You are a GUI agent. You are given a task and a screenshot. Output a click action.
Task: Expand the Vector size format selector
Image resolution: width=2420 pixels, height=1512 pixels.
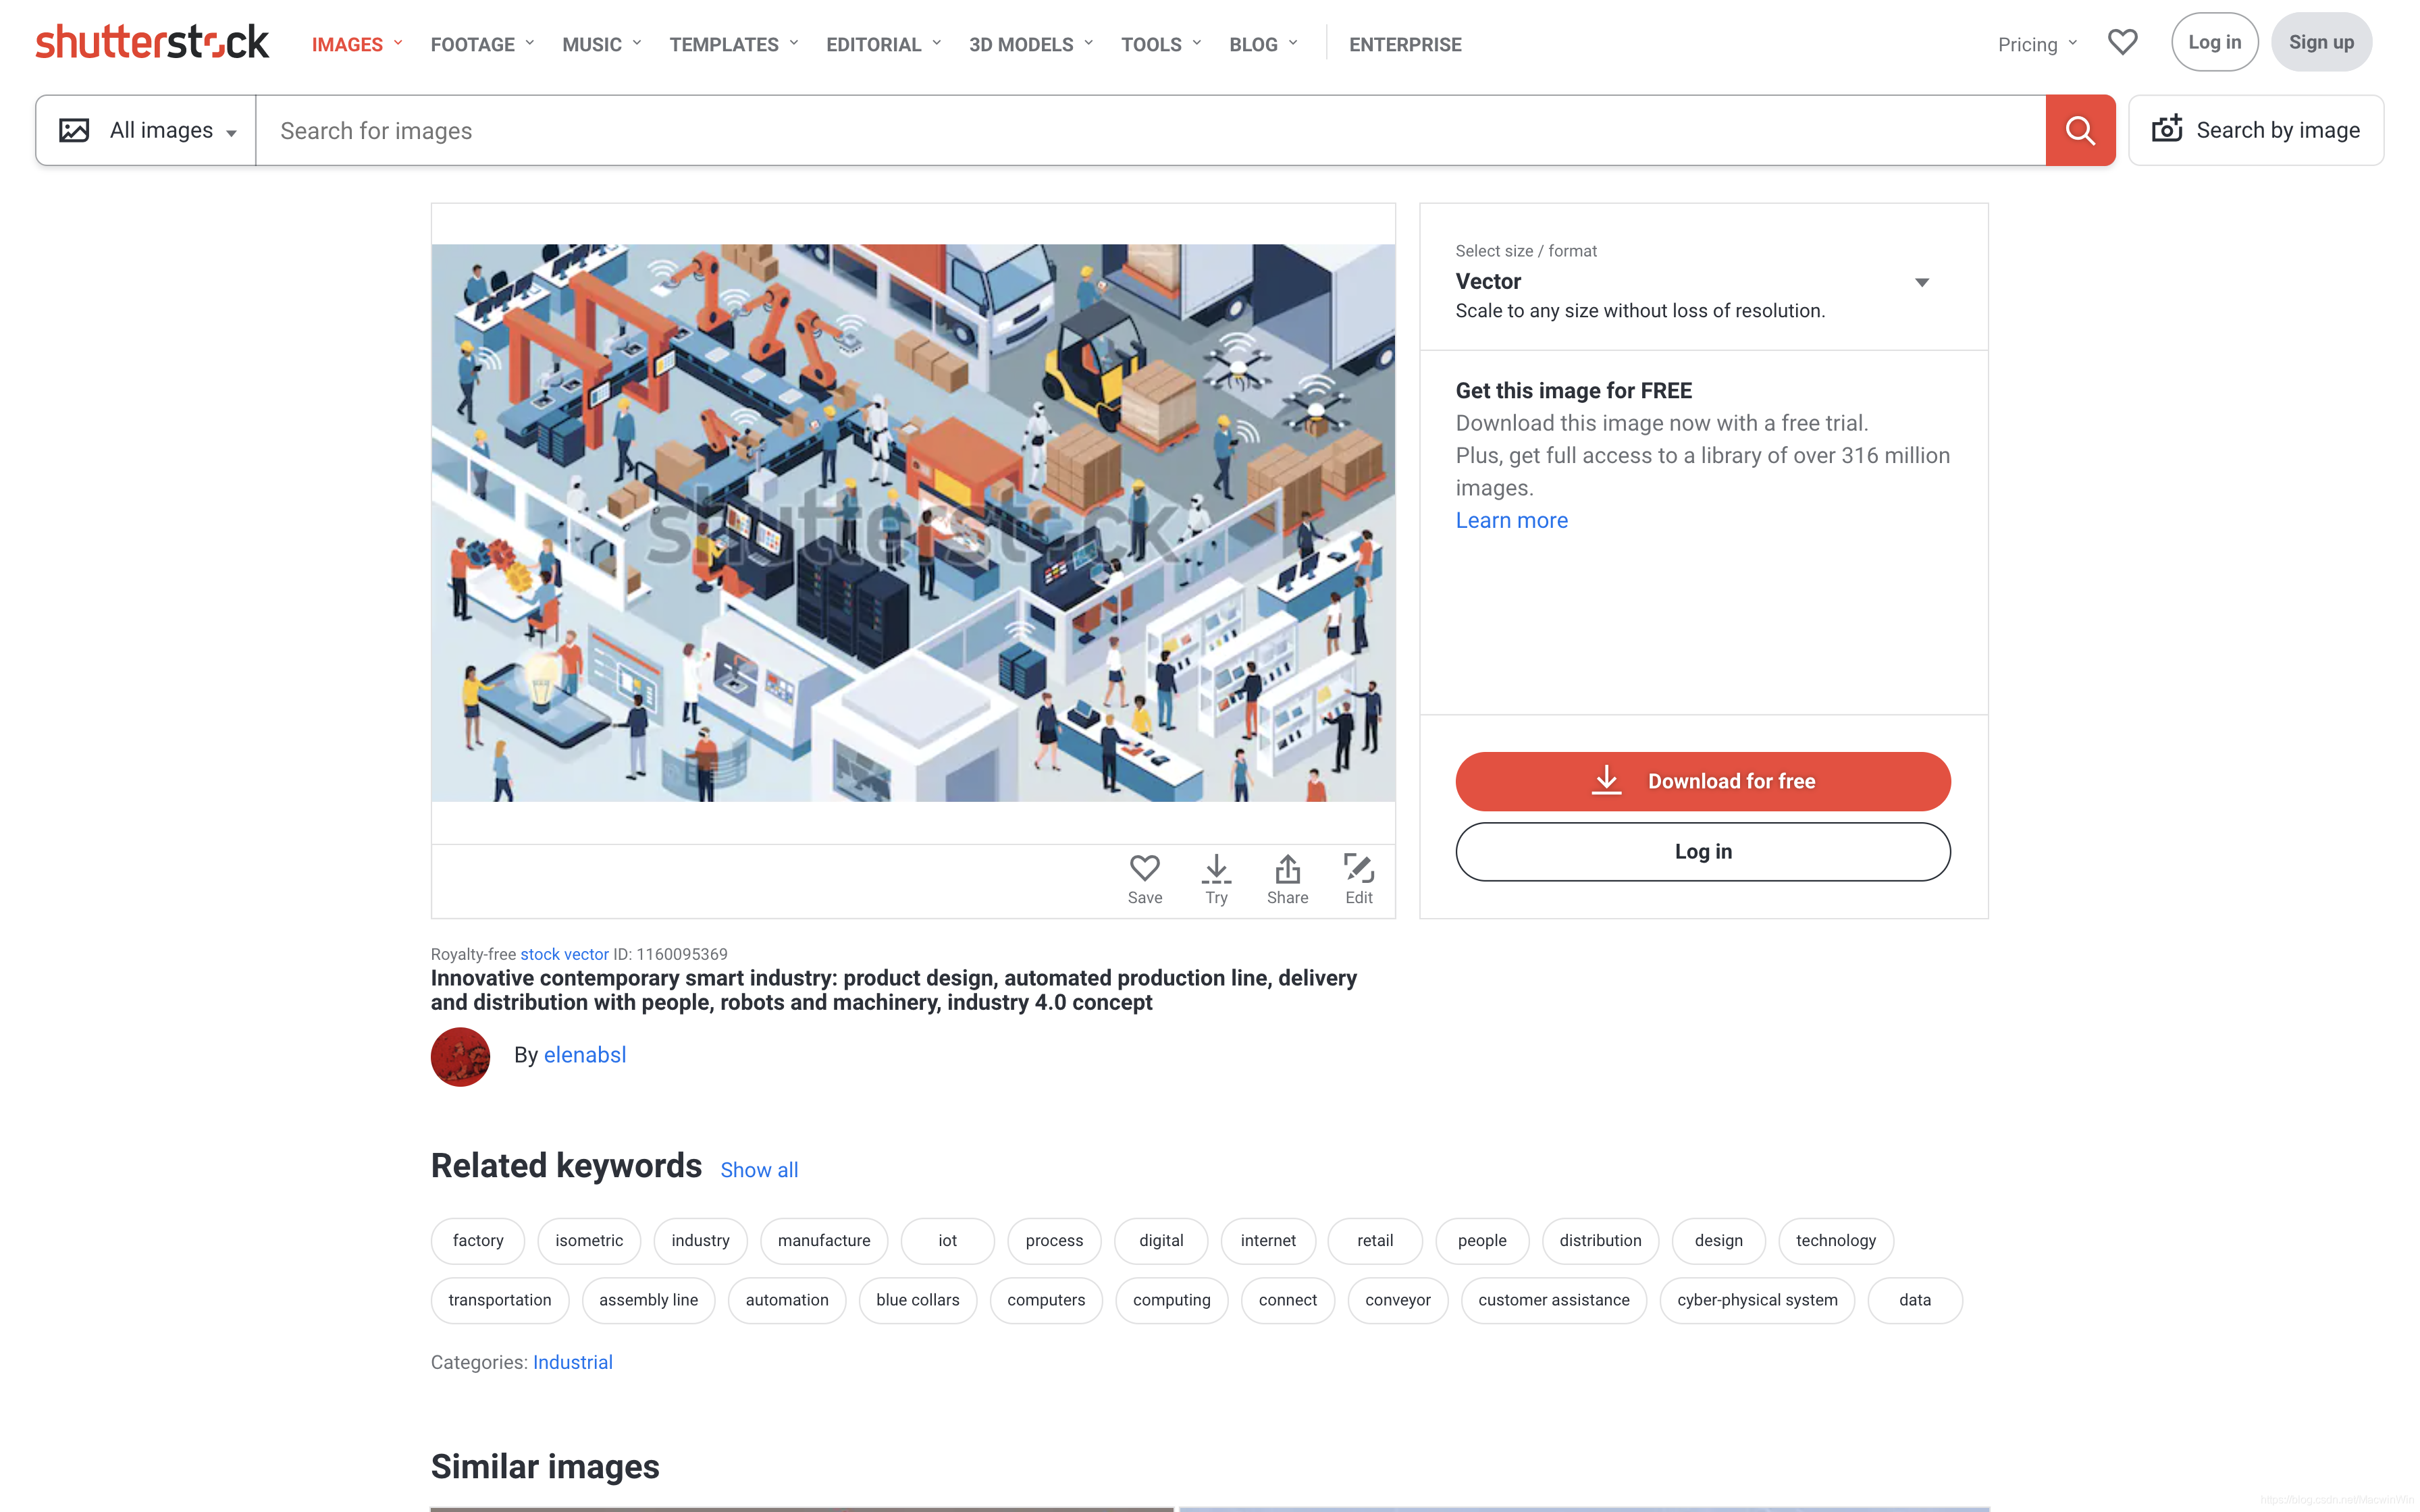tap(1921, 282)
